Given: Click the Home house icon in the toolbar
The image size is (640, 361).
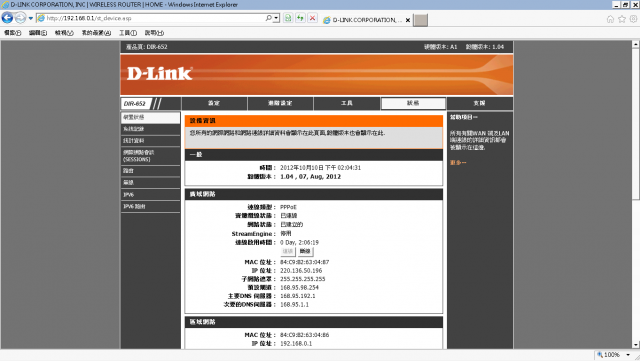Looking at the screenshot, I should point(610,19).
